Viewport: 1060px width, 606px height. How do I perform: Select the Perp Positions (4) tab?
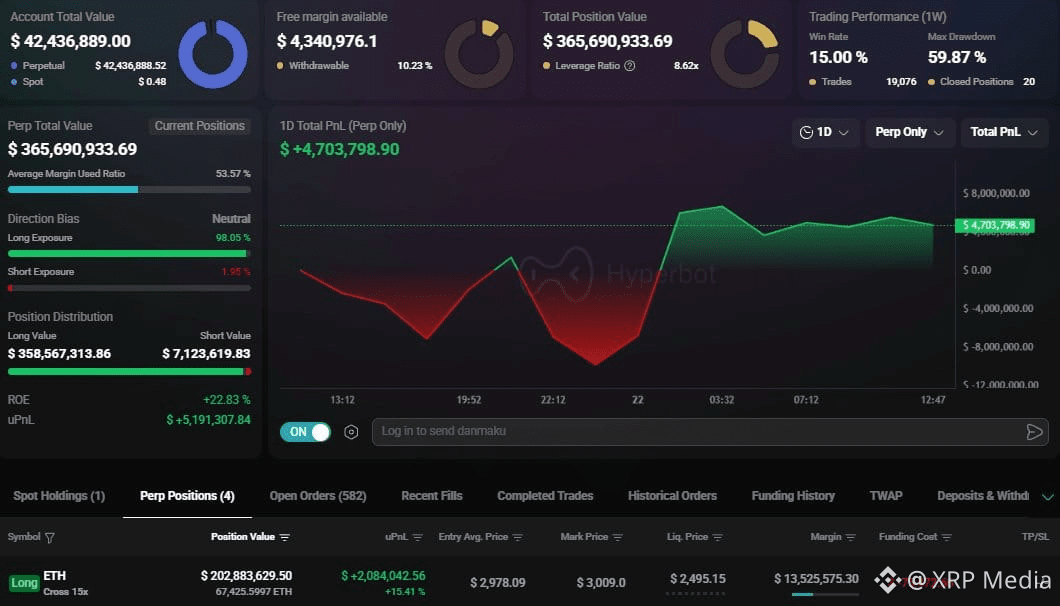click(x=187, y=496)
